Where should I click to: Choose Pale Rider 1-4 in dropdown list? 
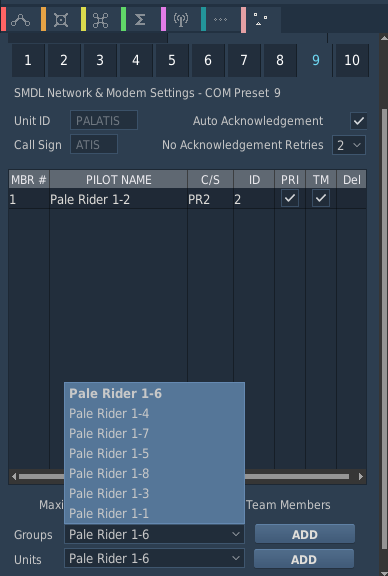154,413
